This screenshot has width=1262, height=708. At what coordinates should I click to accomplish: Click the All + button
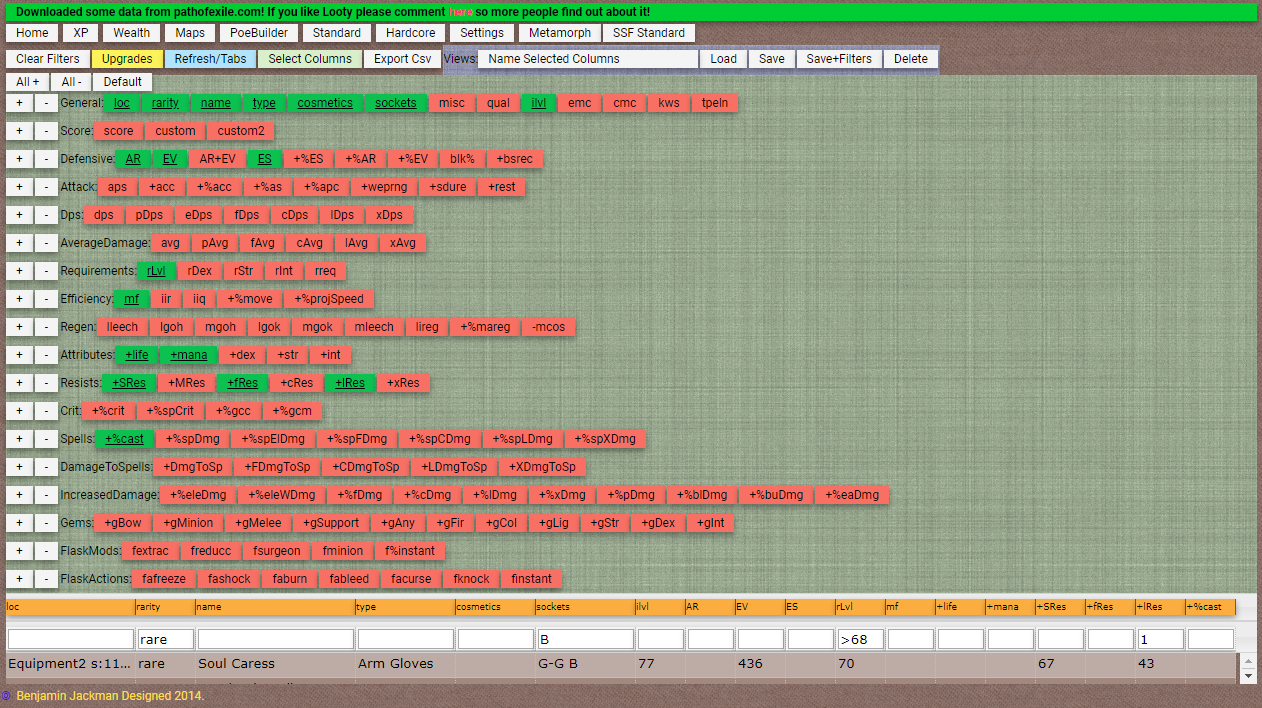pos(28,82)
